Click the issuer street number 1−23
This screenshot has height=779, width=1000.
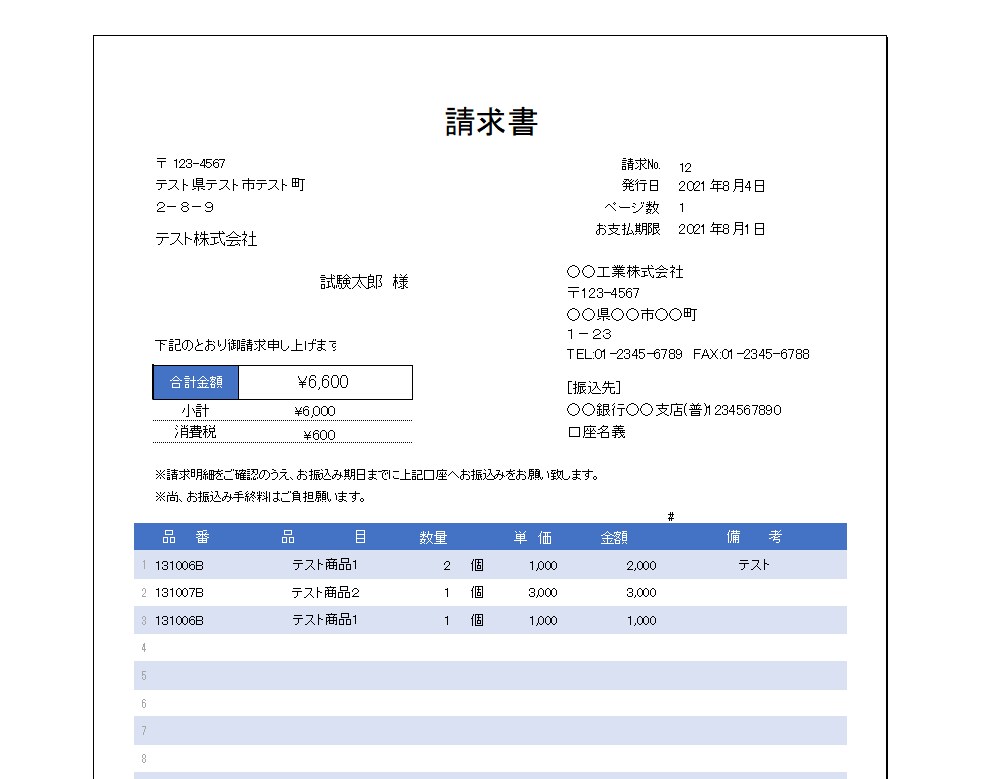pyautogui.click(x=589, y=334)
